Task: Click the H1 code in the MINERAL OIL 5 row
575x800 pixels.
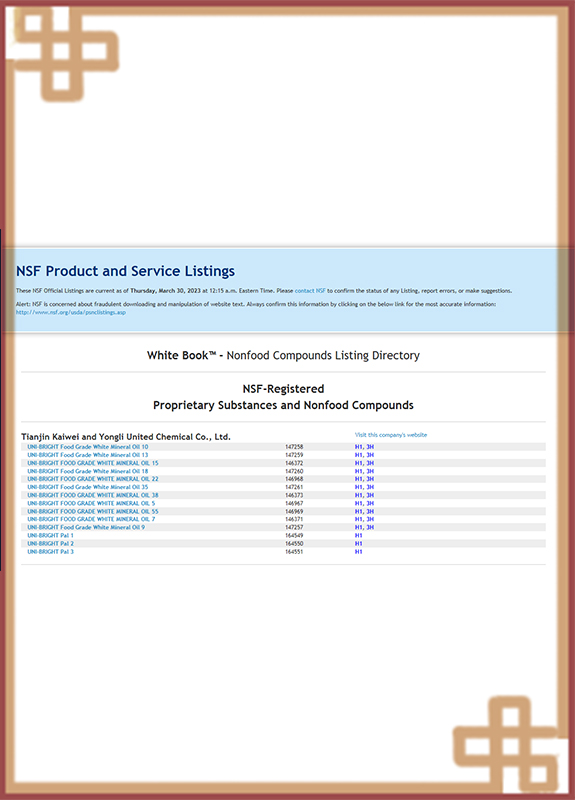Action: (359, 504)
